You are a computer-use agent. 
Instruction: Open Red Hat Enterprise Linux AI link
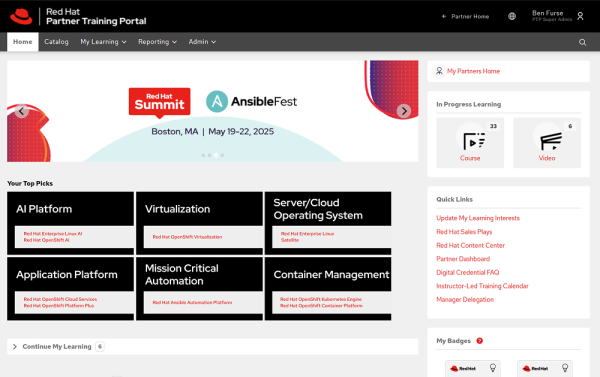(53, 233)
